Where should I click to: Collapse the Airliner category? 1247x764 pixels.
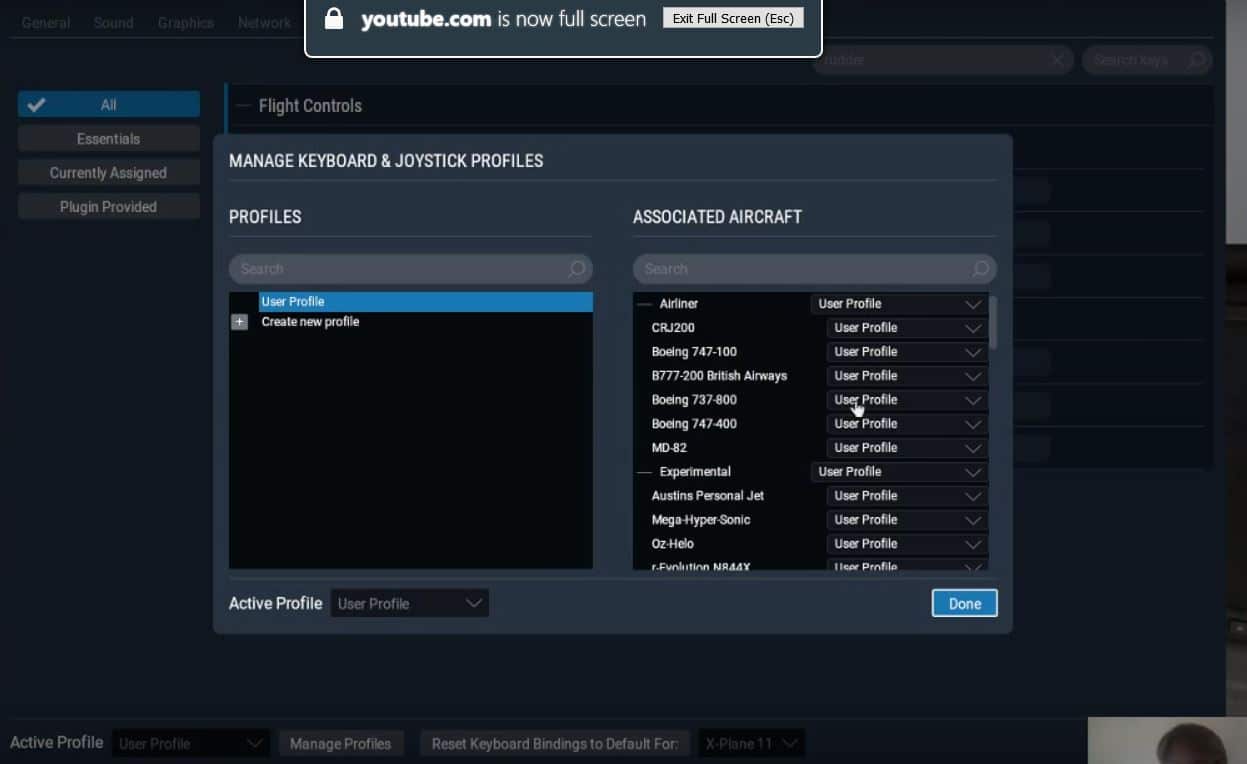point(644,304)
